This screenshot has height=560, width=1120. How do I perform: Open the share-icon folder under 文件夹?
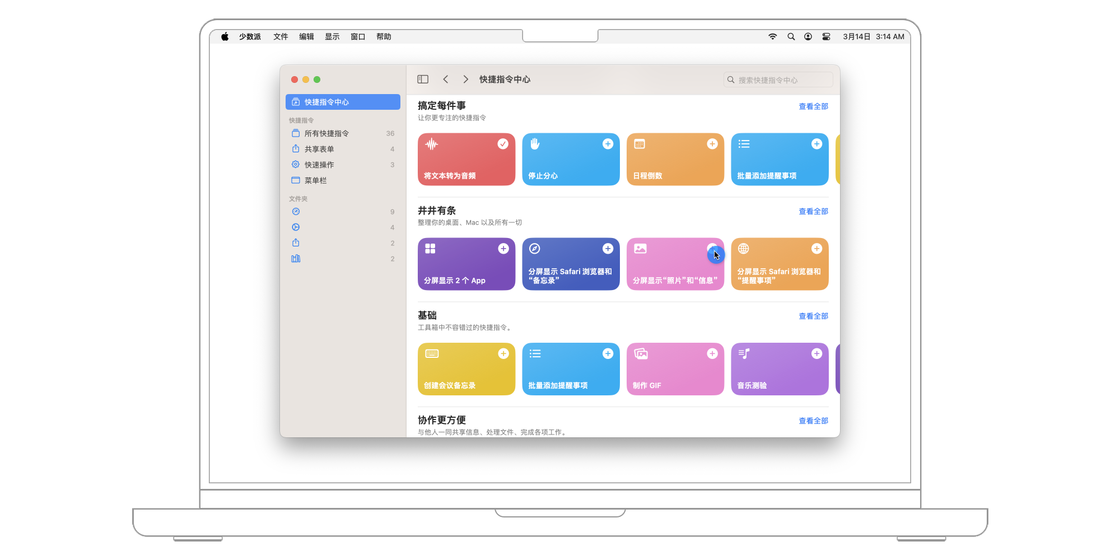(x=343, y=243)
